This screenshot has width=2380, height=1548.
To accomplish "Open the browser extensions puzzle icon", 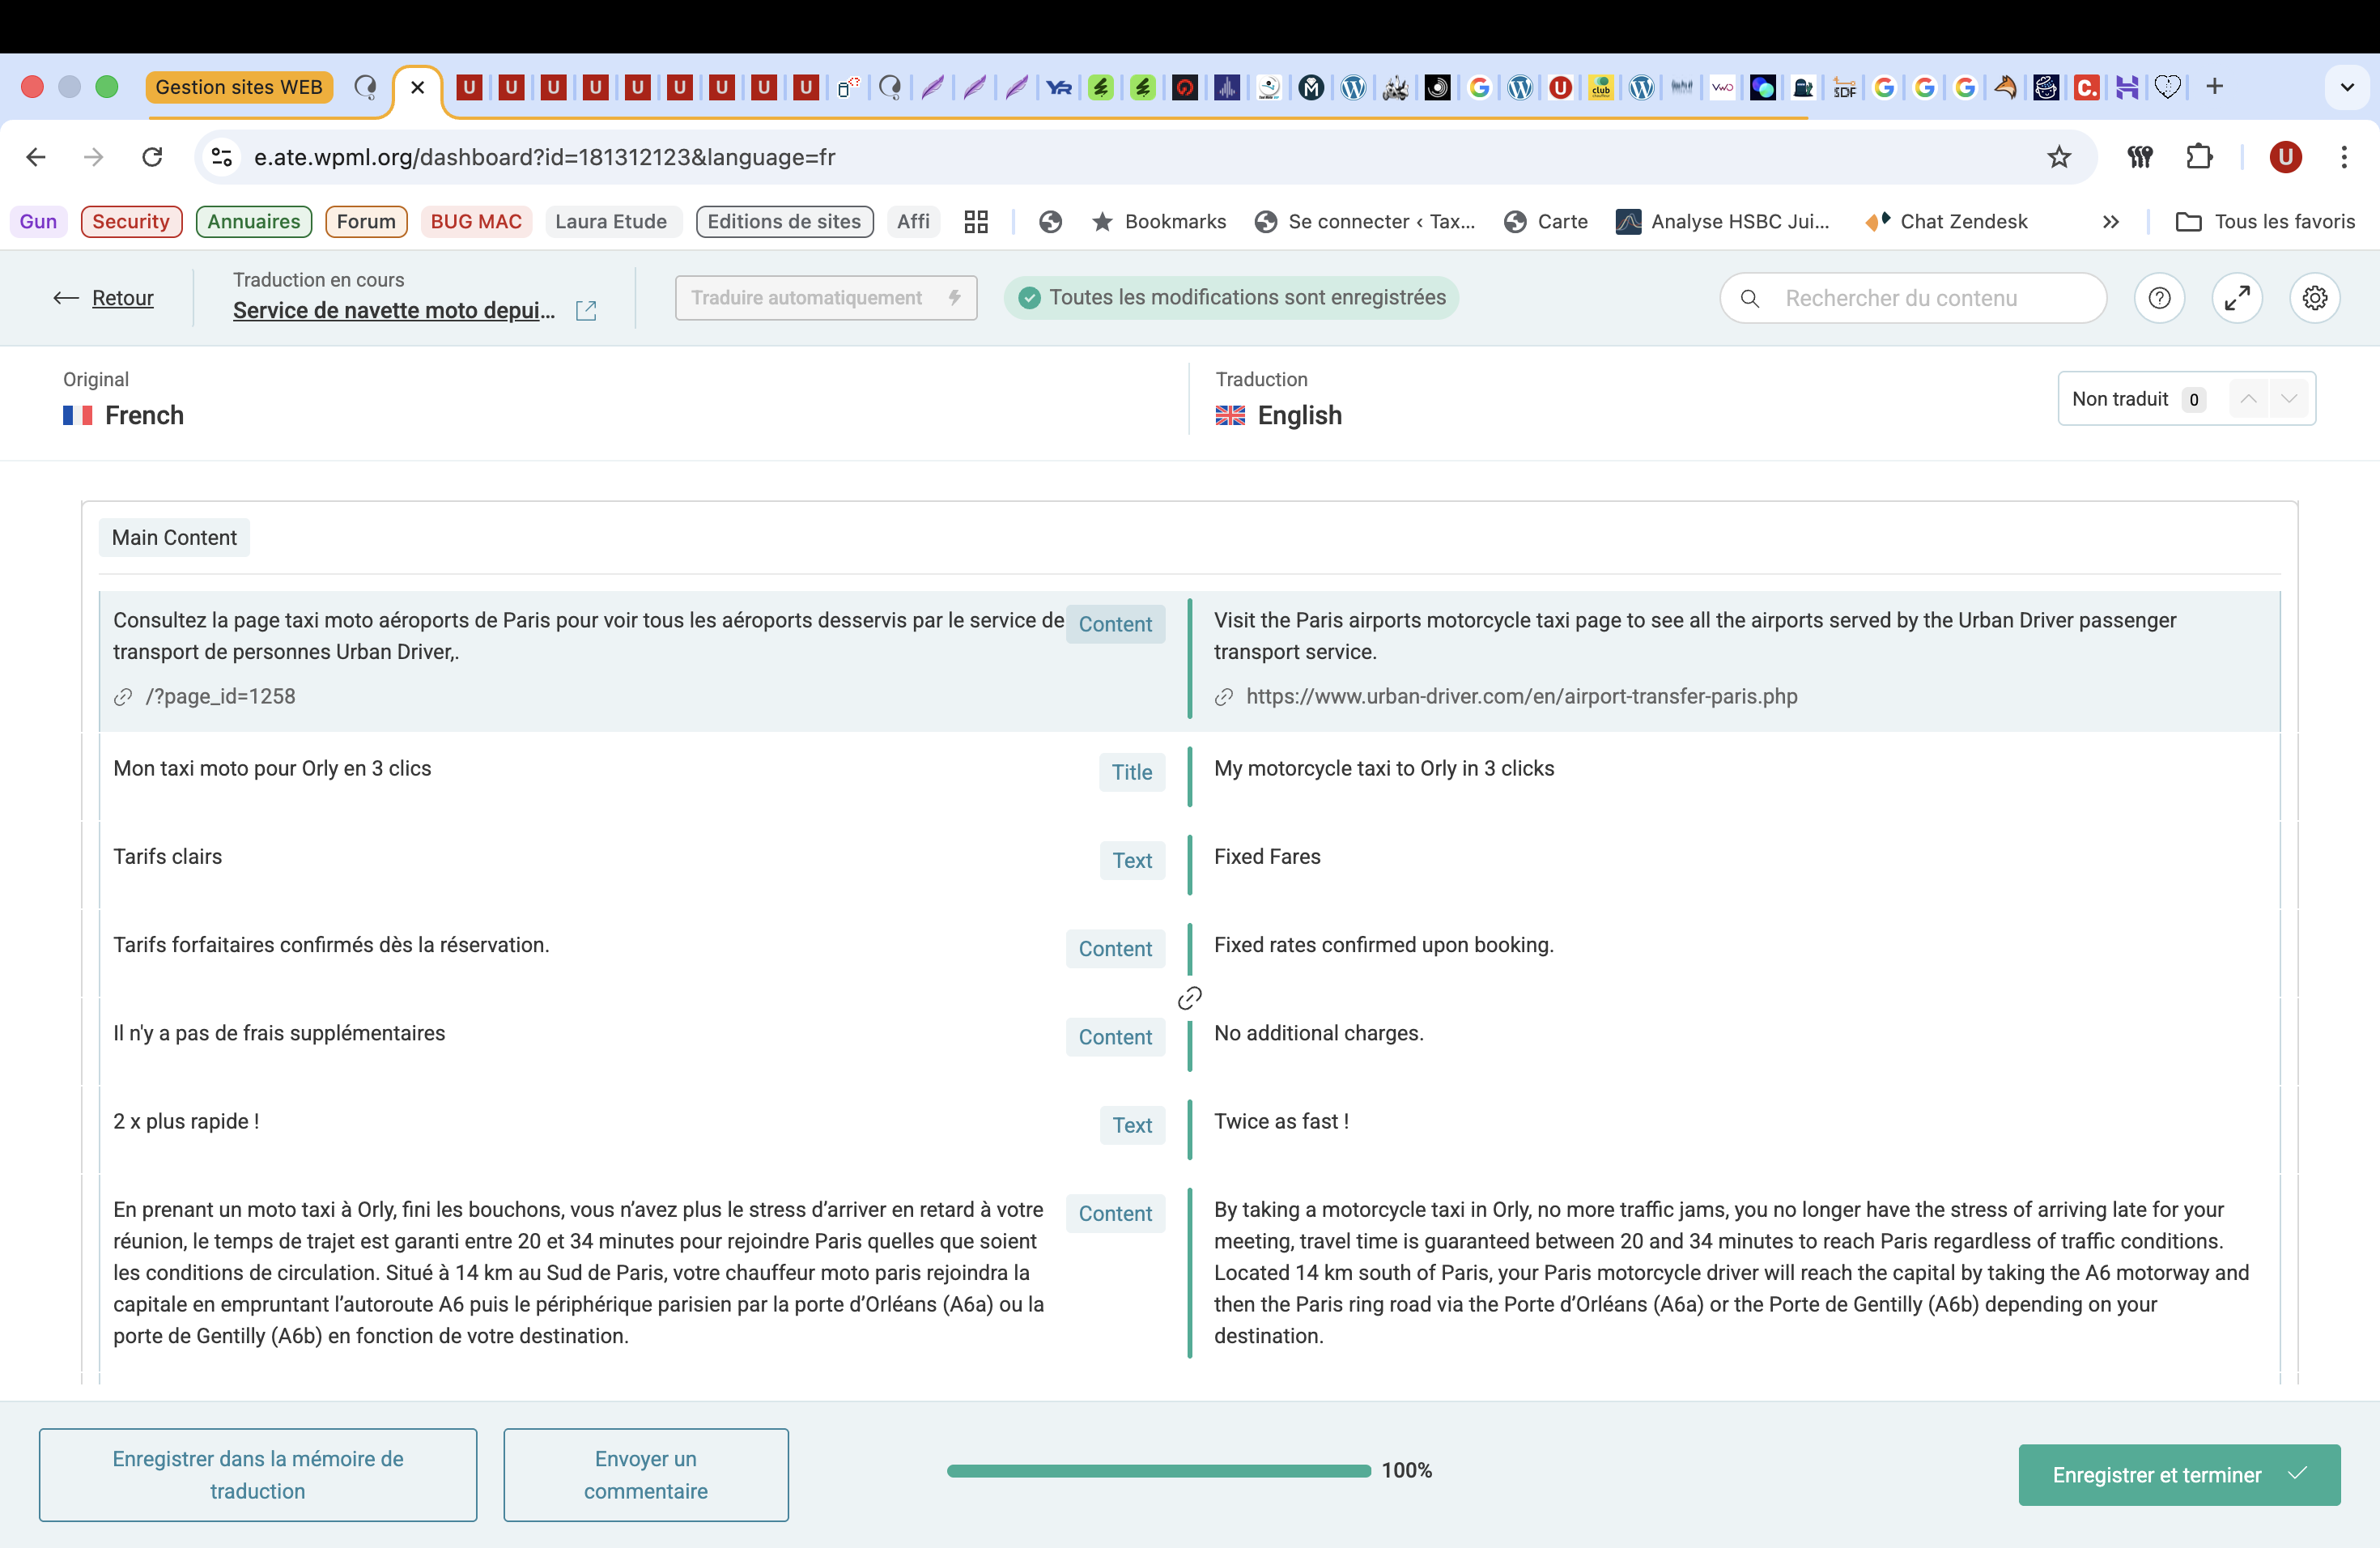I will tap(2199, 157).
